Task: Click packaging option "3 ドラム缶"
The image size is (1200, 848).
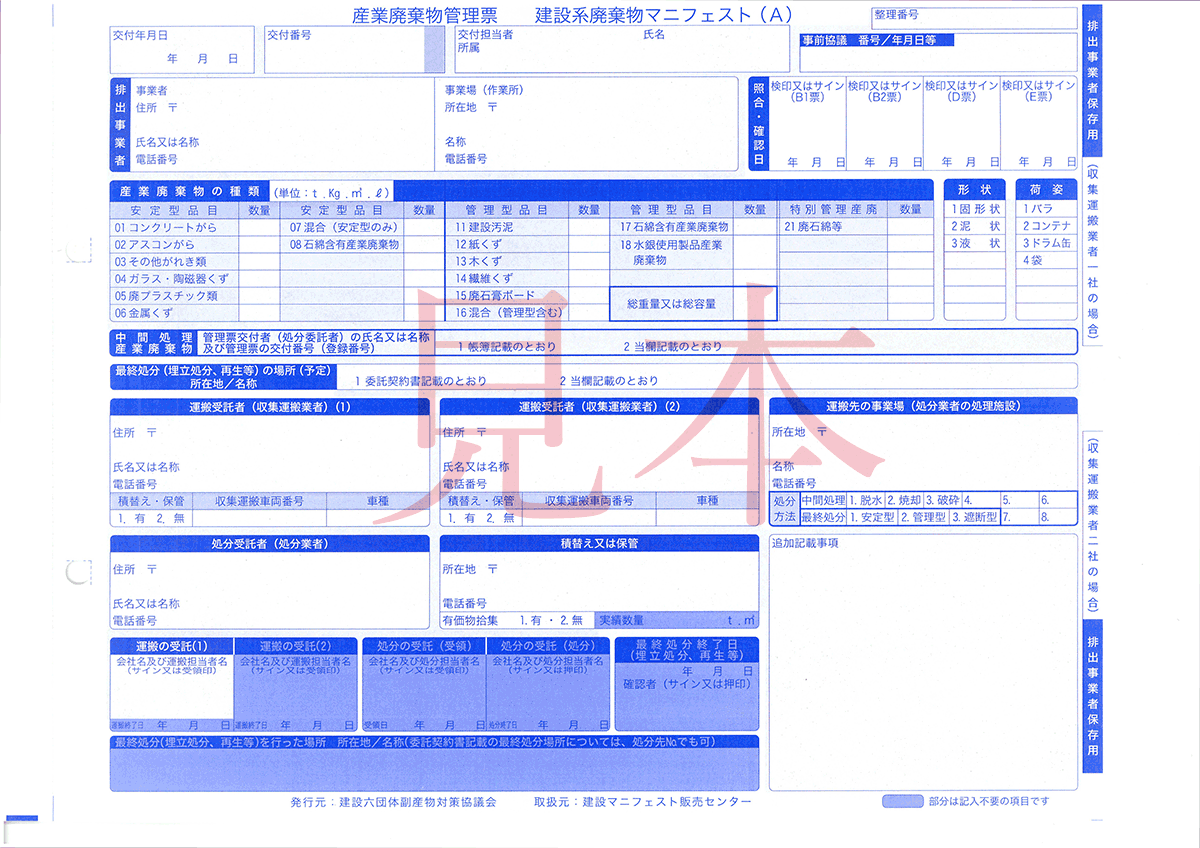Action: [1046, 244]
